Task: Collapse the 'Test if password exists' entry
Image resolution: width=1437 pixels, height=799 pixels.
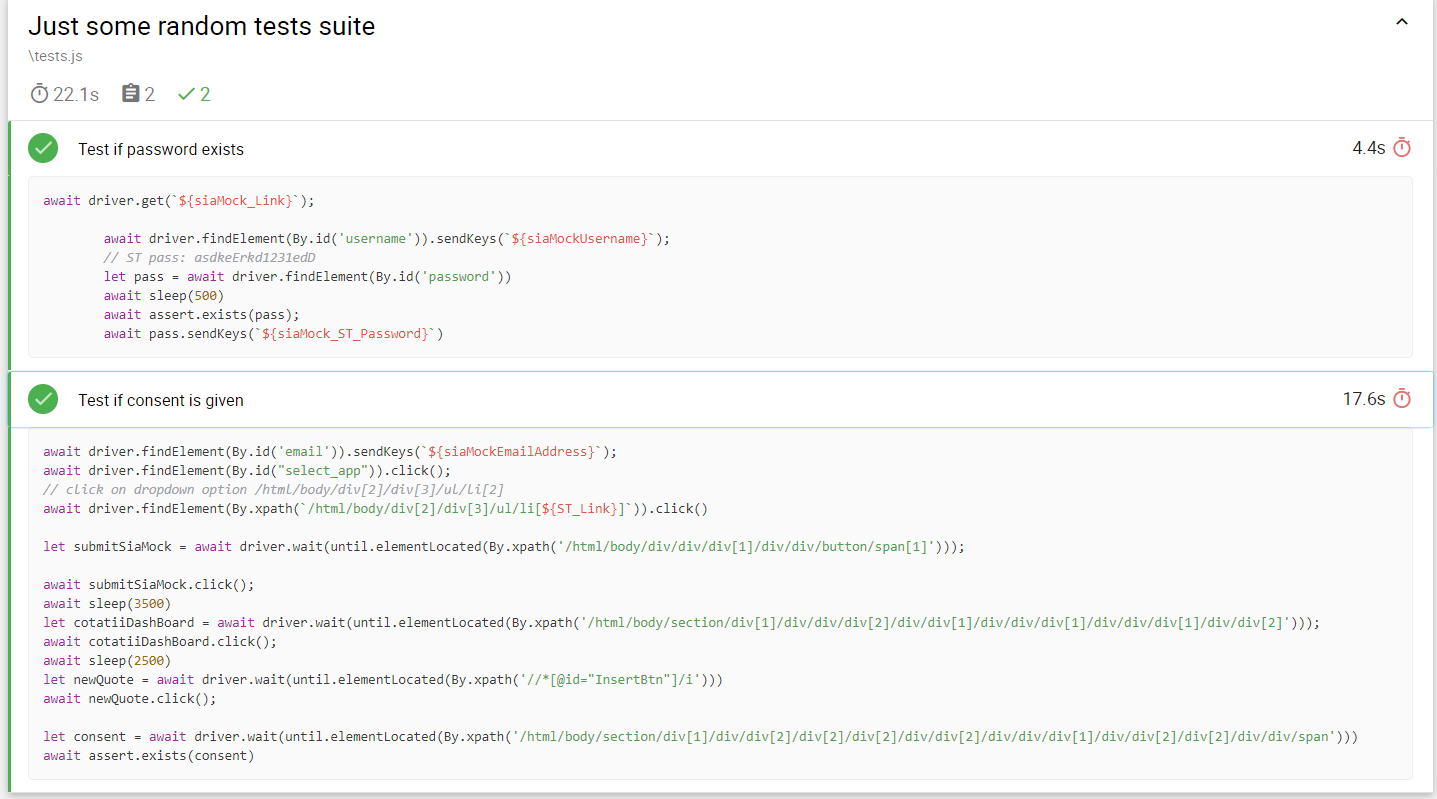Action: tap(700, 147)
